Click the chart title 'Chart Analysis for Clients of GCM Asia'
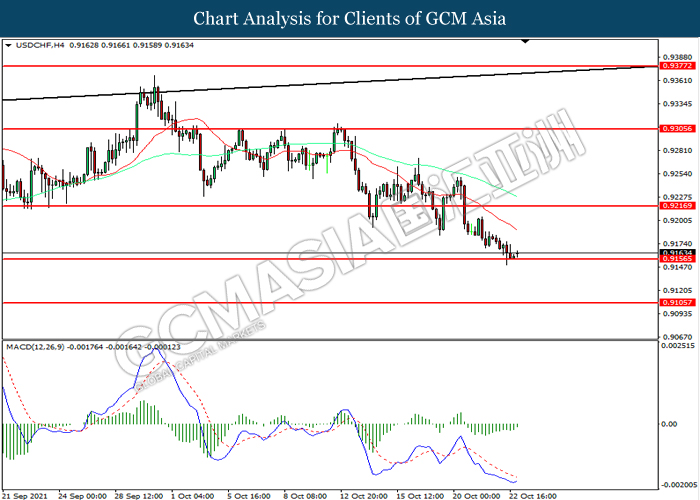This screenshot has height=500, width=700. [x=350, y=19]
